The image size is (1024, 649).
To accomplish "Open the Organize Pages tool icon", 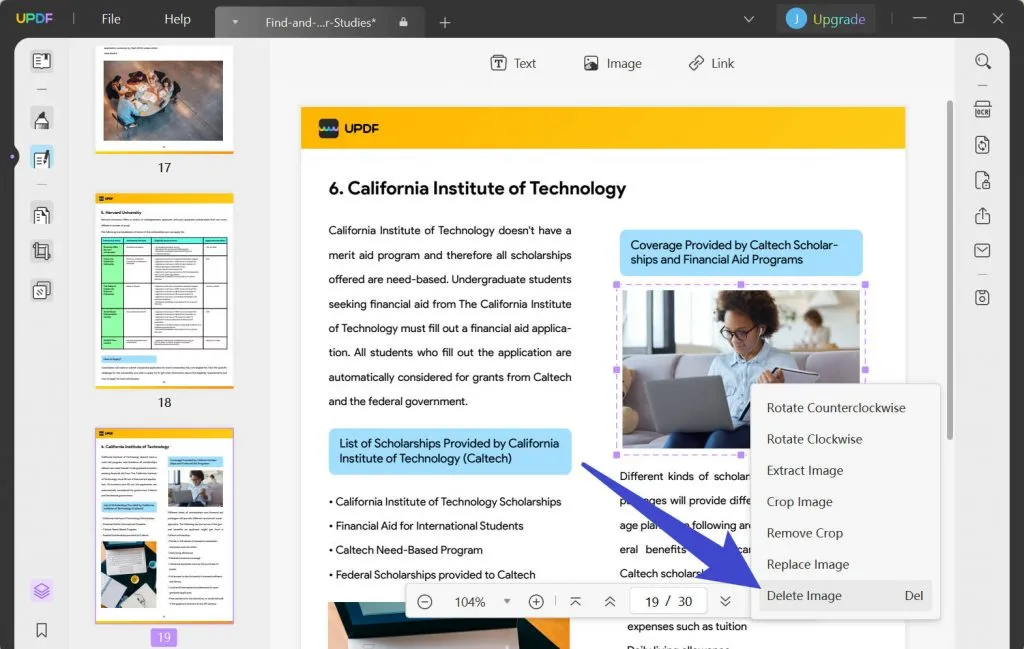I will pos(42,215).
